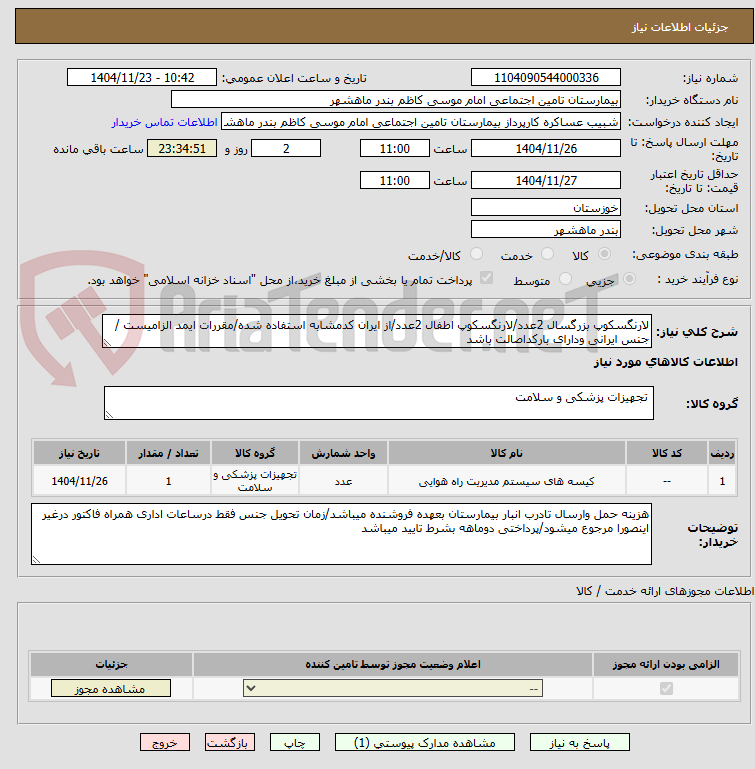Click the توضیحات خریدار text area
The height and width of the screenshot is (769, 755).
coord(341,534)
